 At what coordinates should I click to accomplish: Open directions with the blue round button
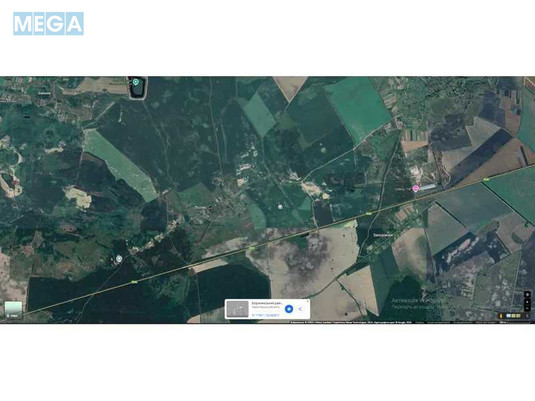pos(289,309)
